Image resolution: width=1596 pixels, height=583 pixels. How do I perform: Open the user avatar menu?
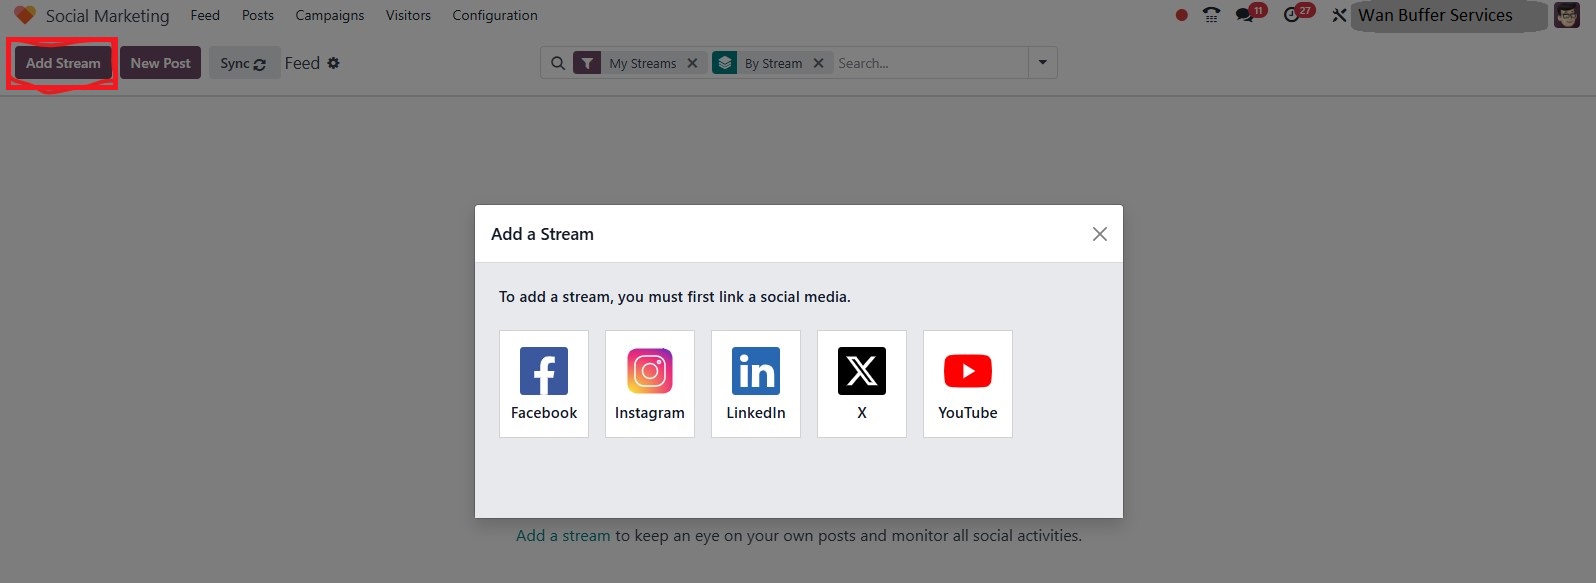tap(1567, 15)
